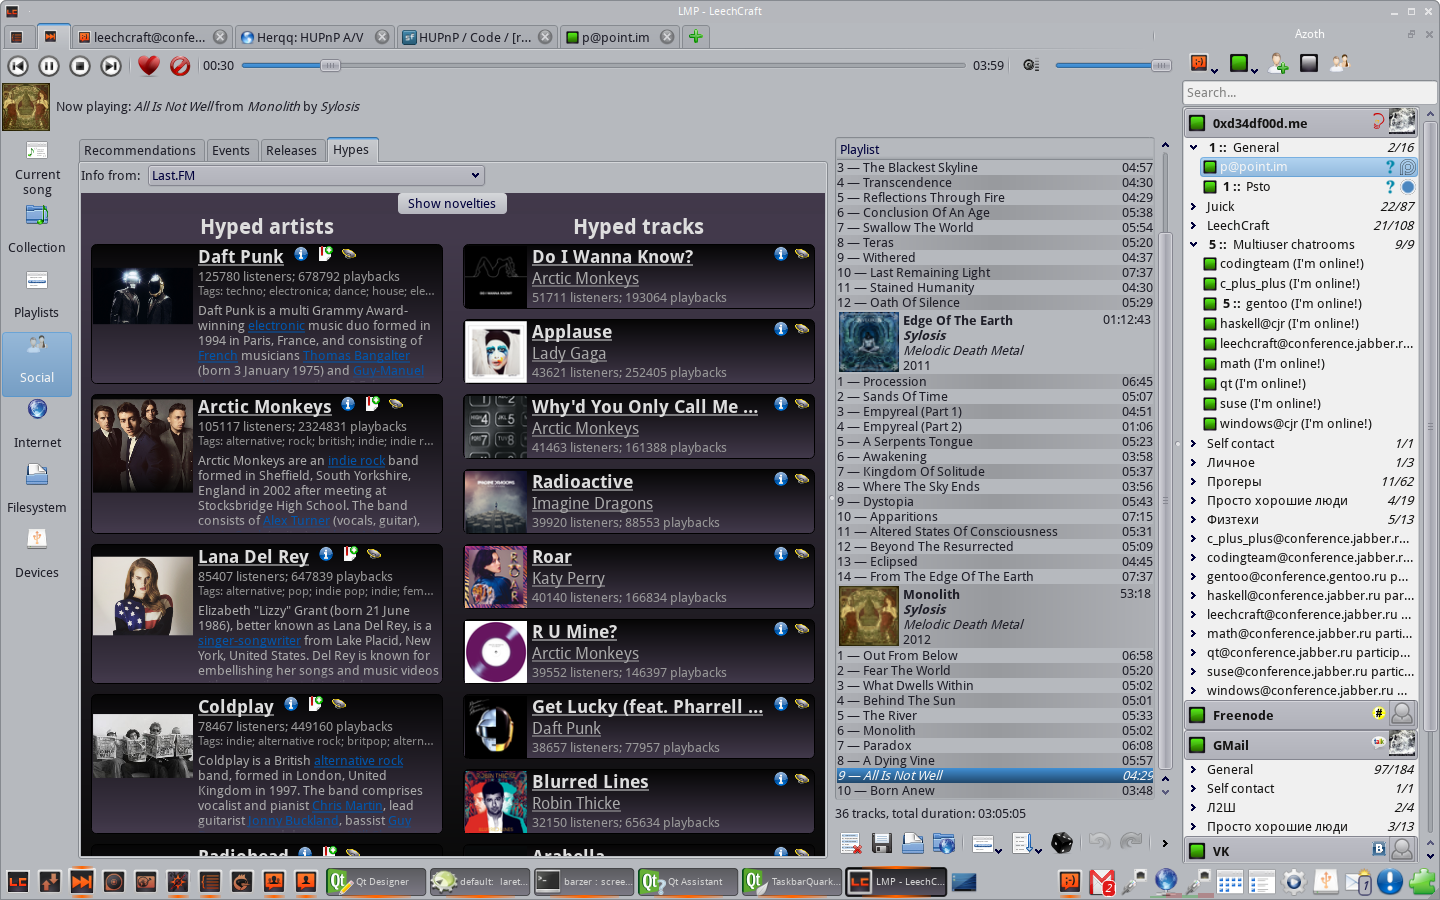Stop playback with the stop button
This screenshot has width=1440, height=900.
tap(80, 66)
